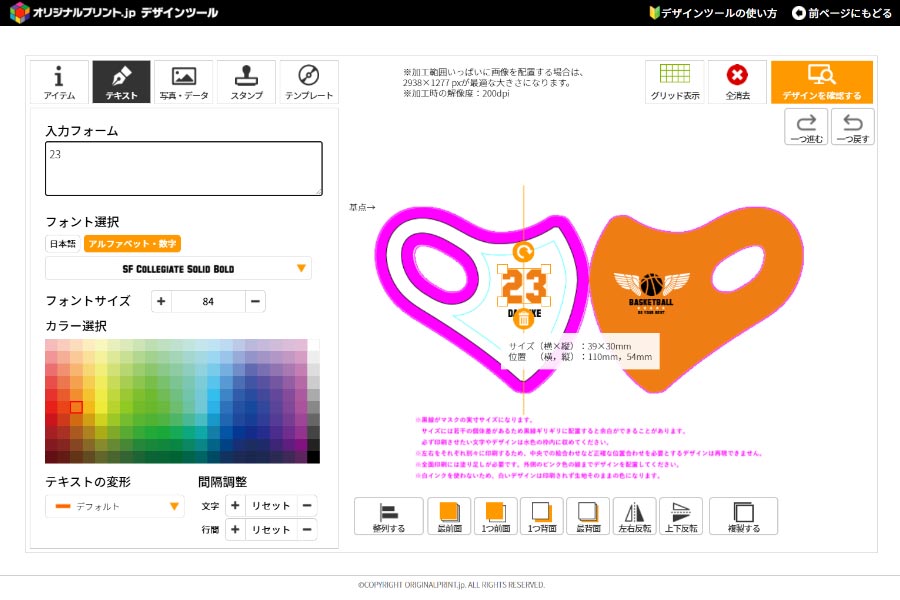Click the 入力フォーム text box
Viewport: 900px width, 600px height.
[184, 168]
